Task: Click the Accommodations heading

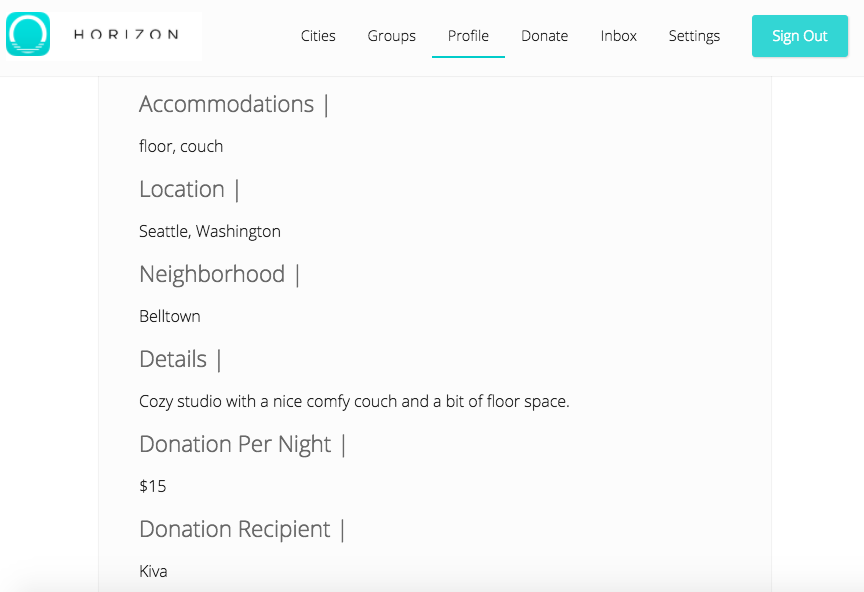Action: pos(226,104)
